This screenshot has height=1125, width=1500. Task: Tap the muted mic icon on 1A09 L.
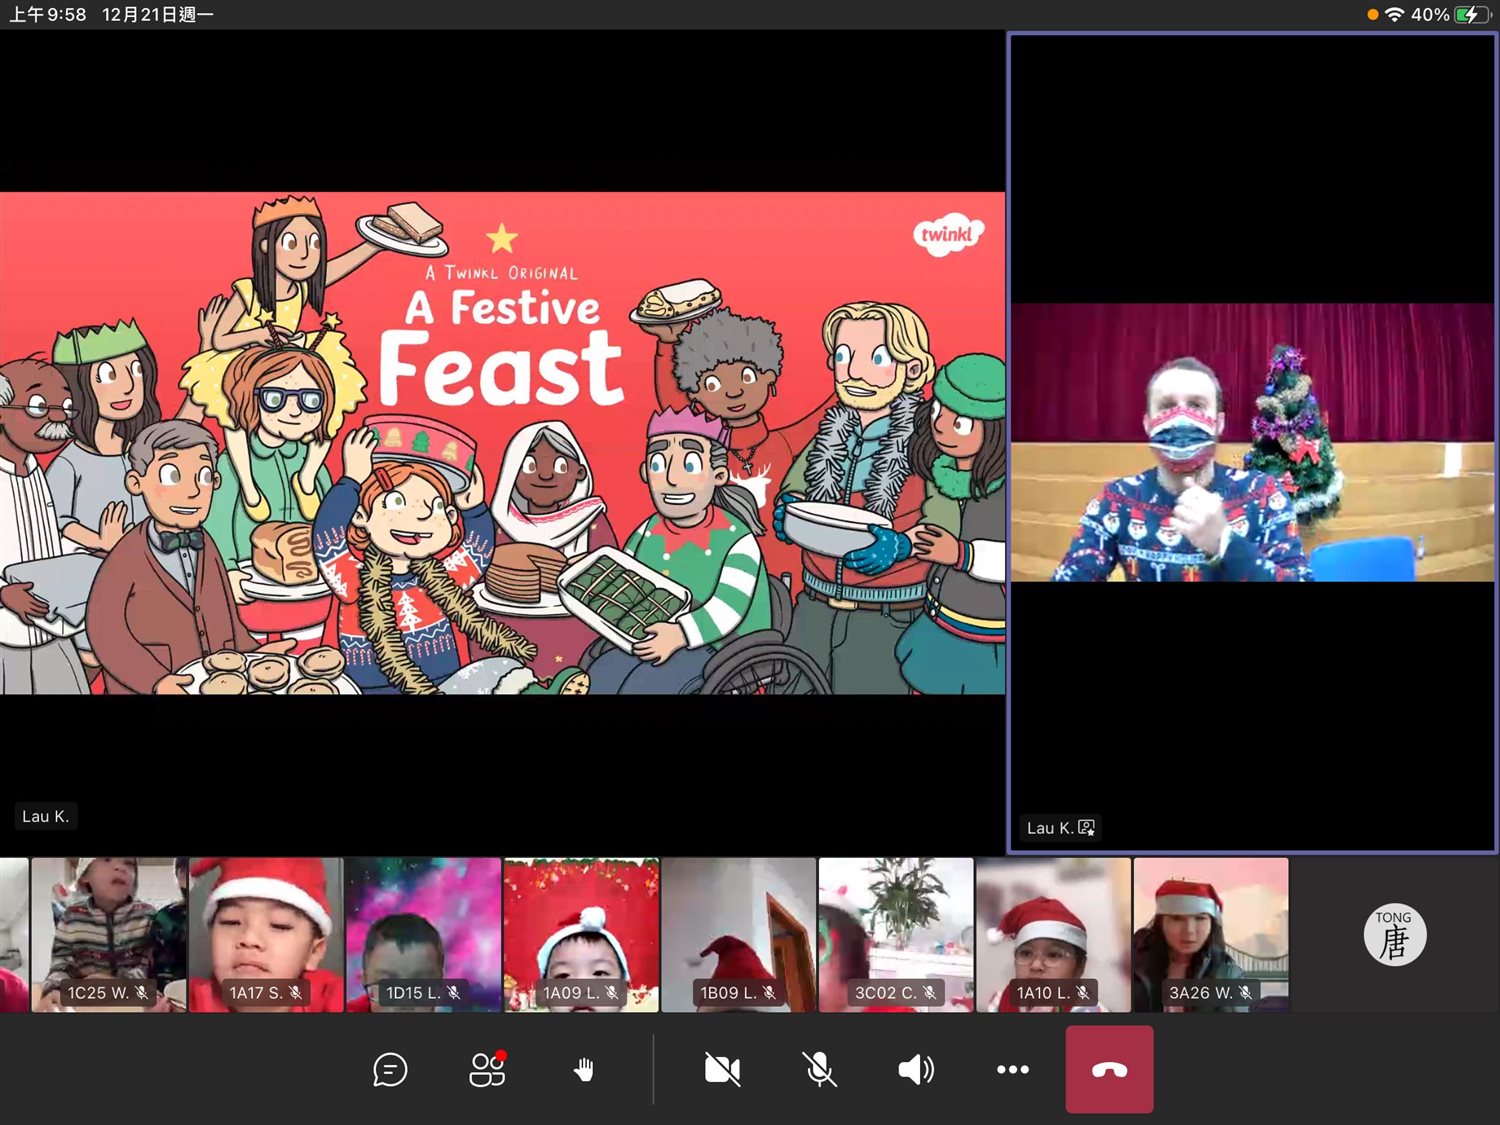coord(612,993)
